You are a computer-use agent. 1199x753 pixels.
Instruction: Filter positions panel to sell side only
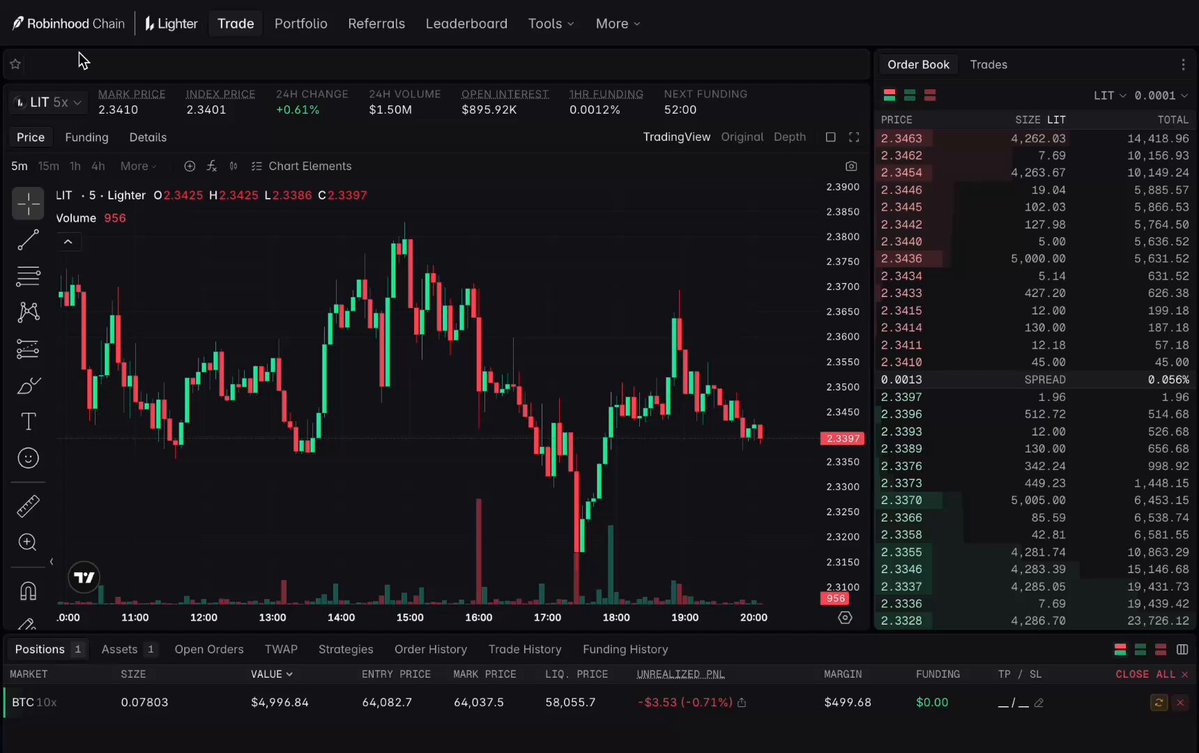(x=1161, y=650)
